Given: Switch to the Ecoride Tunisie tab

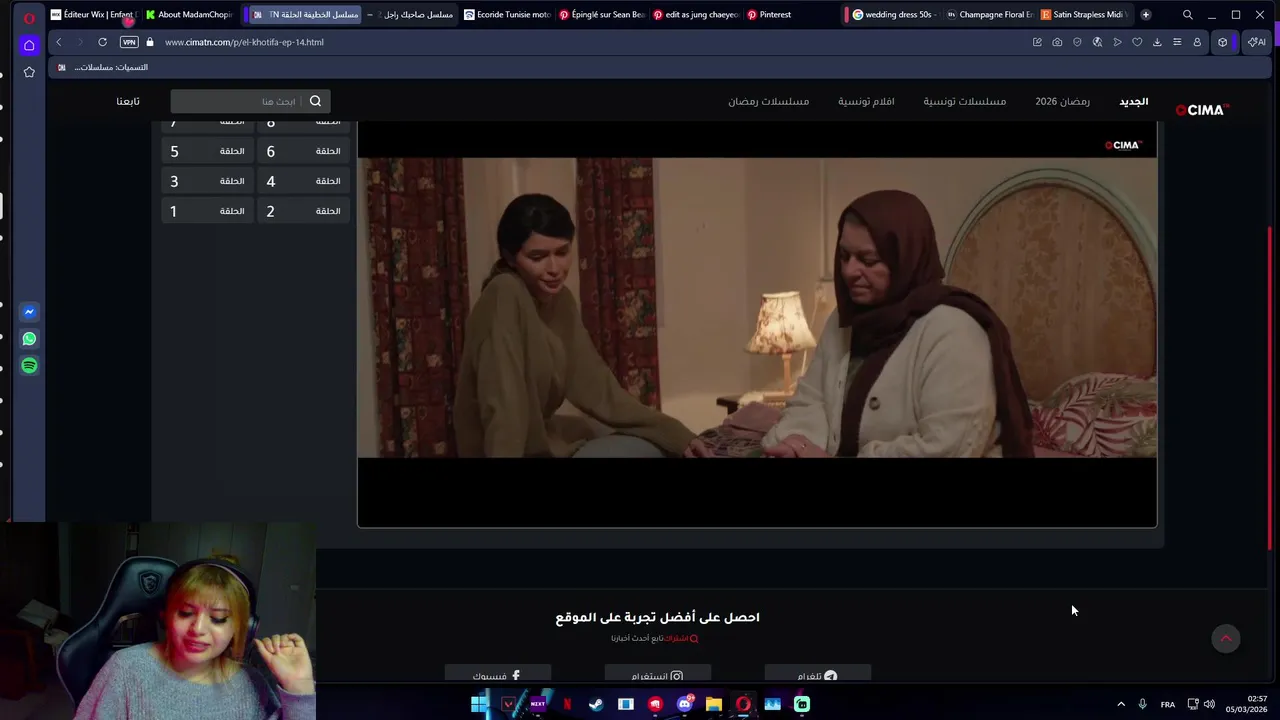Looking at the screenshot, I should pos(508,15).
